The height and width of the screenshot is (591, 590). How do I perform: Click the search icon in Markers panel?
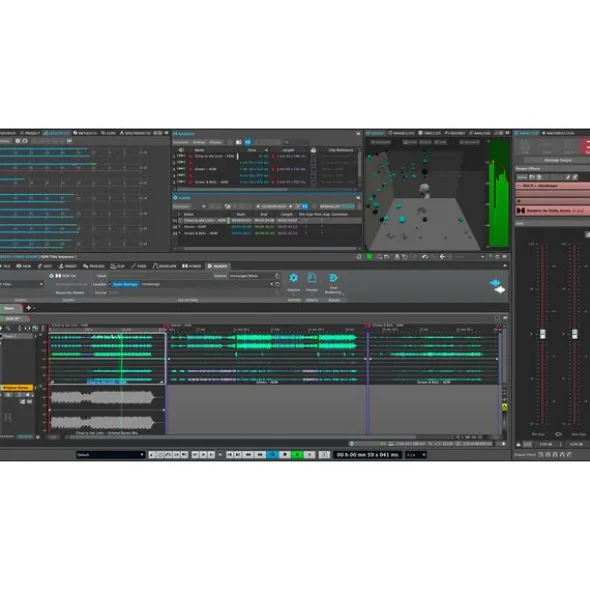pyautogui.click(x=287, y=142)
